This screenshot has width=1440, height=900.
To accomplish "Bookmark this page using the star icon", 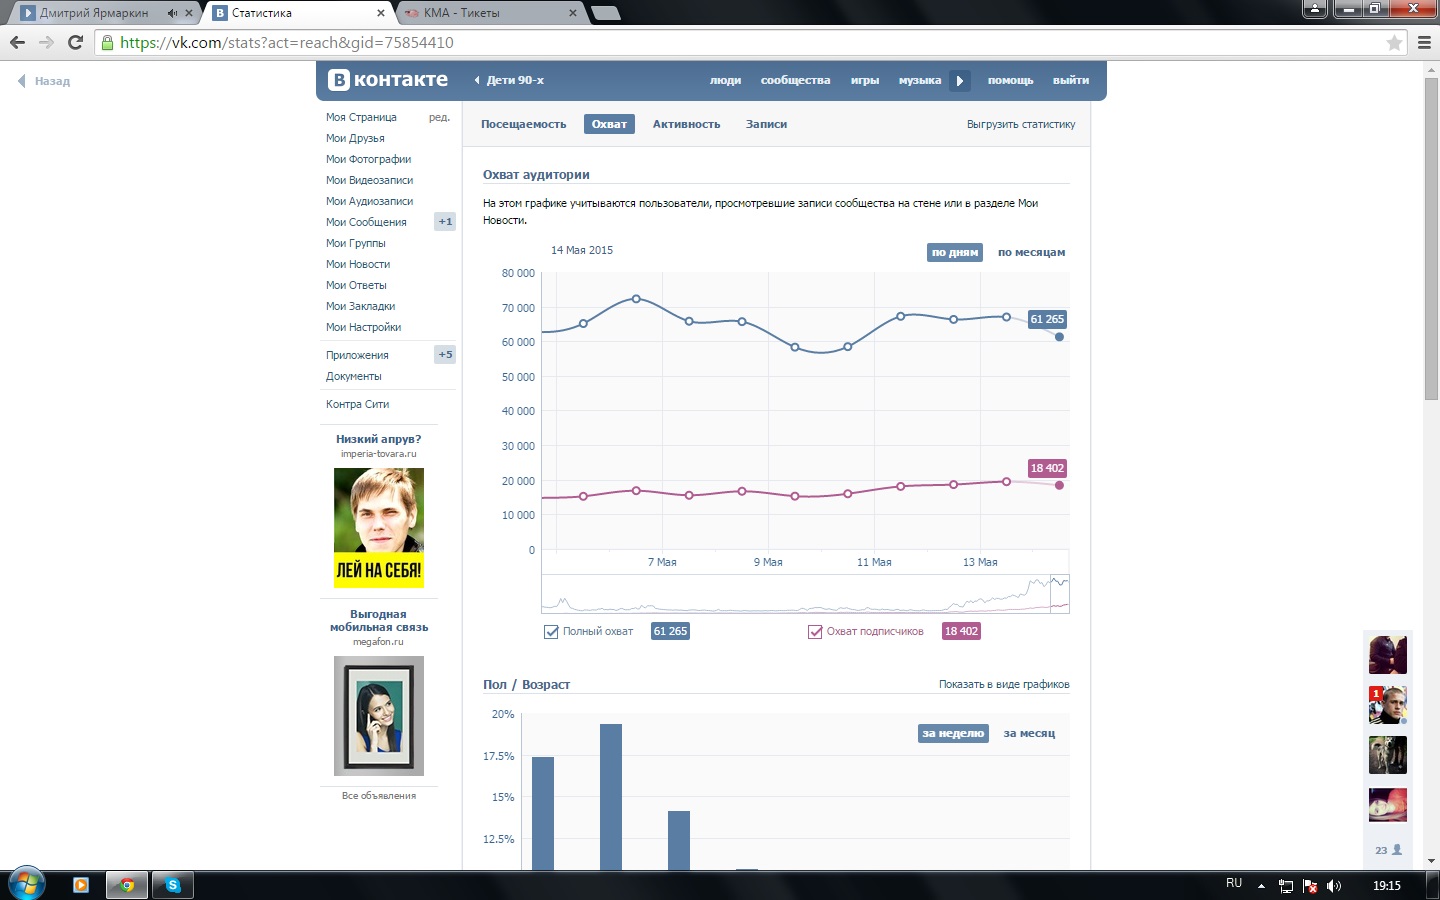I will click(1394, 43).
